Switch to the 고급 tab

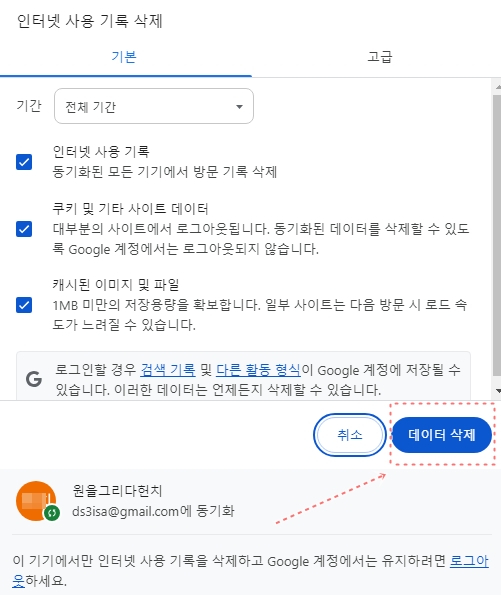point(380,57)
